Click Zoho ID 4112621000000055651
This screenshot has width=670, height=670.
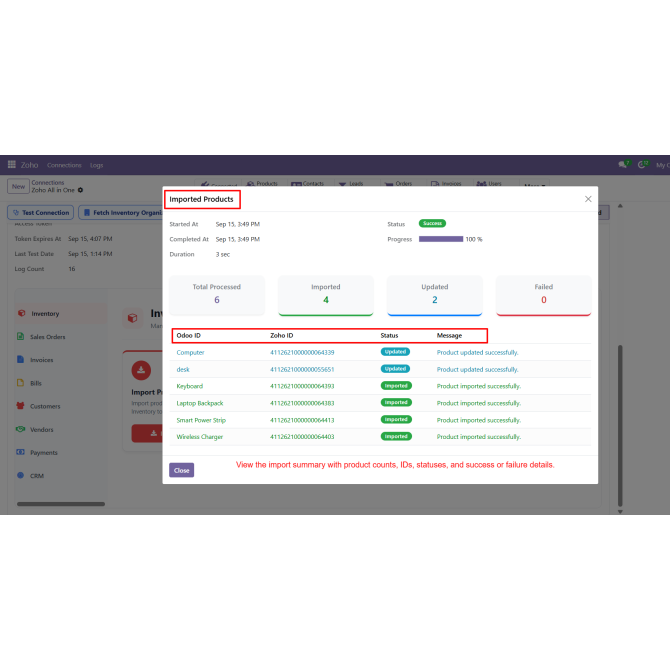[x=302, y=369]
